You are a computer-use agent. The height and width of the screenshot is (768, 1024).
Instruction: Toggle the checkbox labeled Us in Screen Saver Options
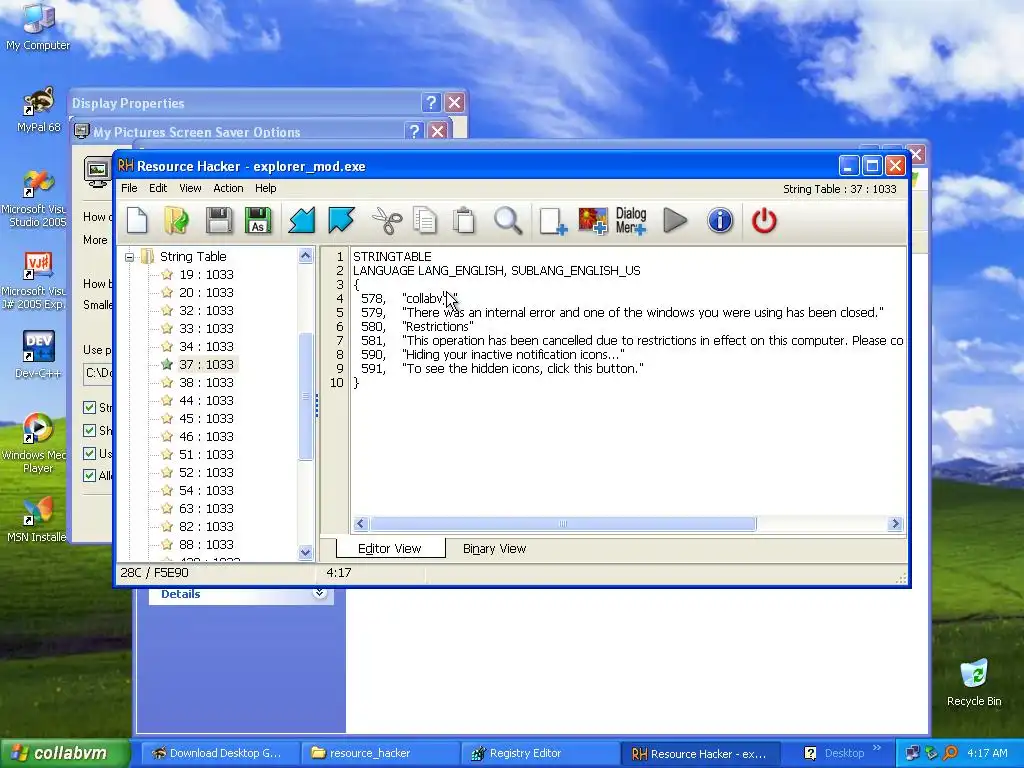pos(90,453)
